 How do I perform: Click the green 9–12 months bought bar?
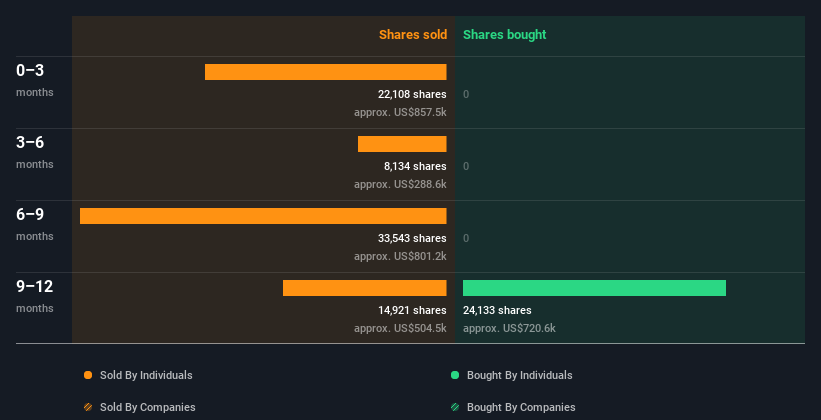tap(594, 288)
